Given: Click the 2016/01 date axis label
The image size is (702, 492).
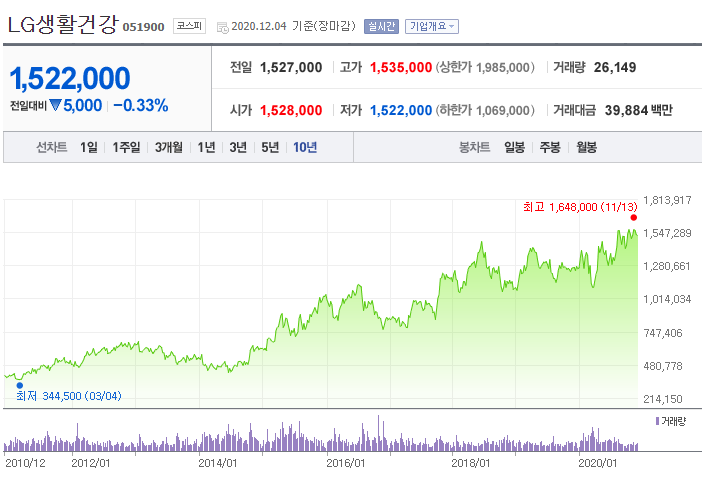Looking at the screenshot, I should click(x=346, y=463).
